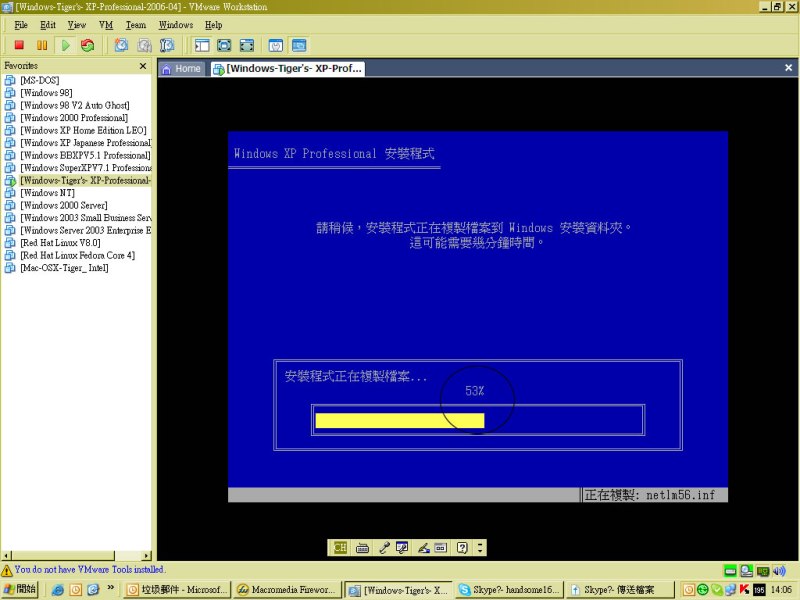
Task: Open the Snapshot Manager wrench icon
Action: pyautogui.click(x=167, y=45)
